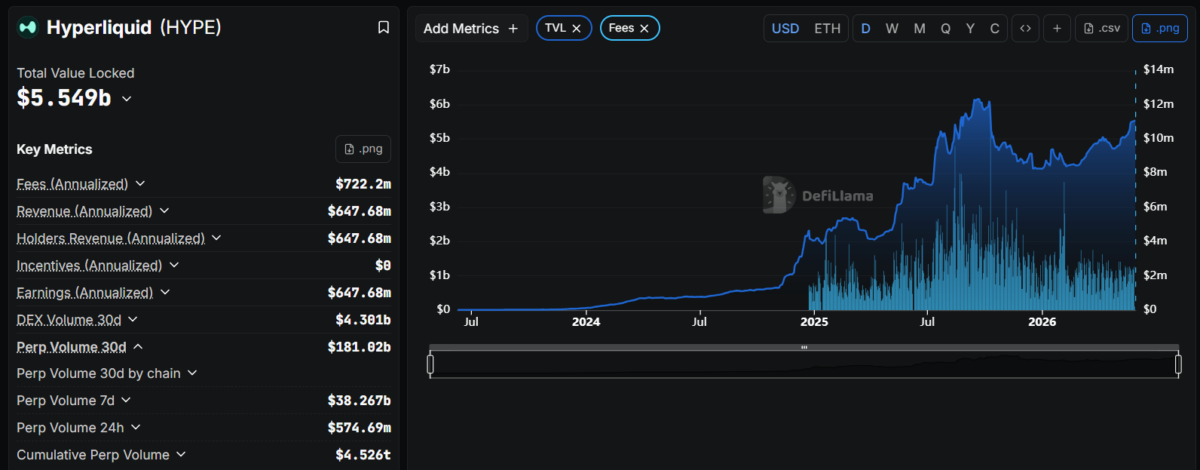Download the chart as .png
Screen dimensions: 1200x470
point(1159,29)
